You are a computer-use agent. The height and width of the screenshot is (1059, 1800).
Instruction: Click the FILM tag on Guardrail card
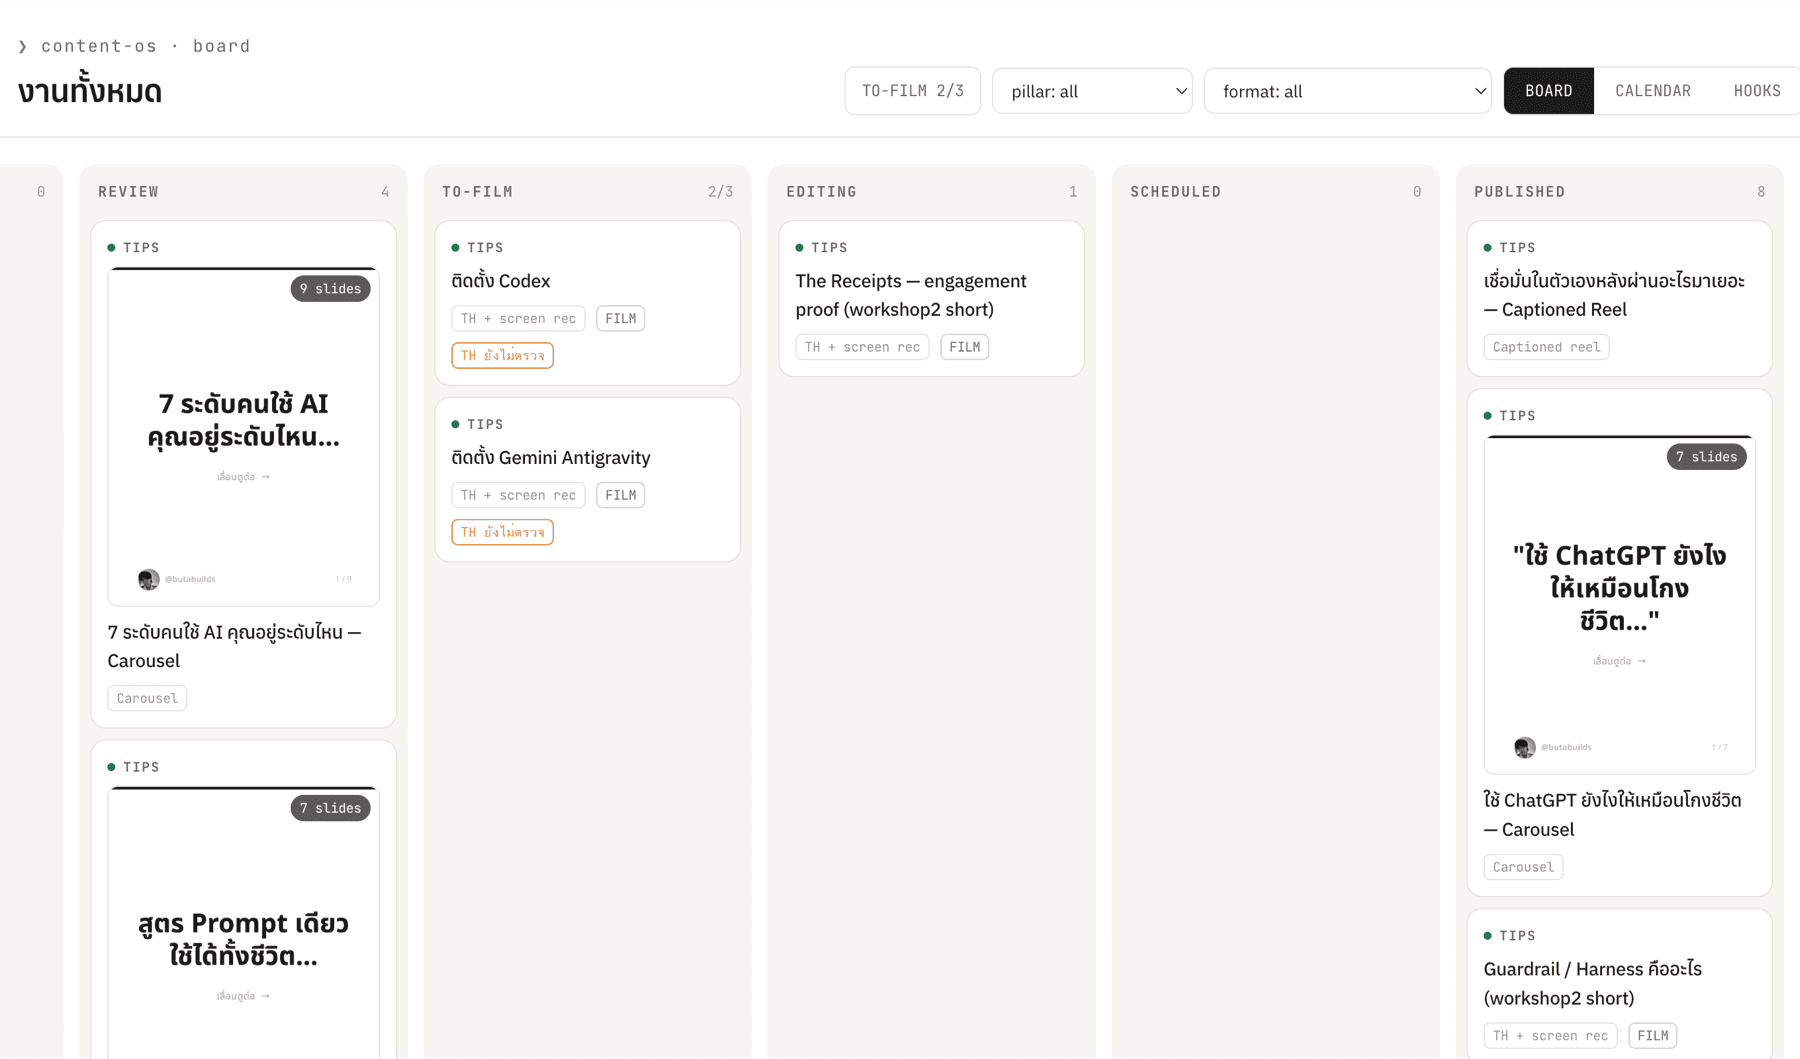tap(1652, 1036)
